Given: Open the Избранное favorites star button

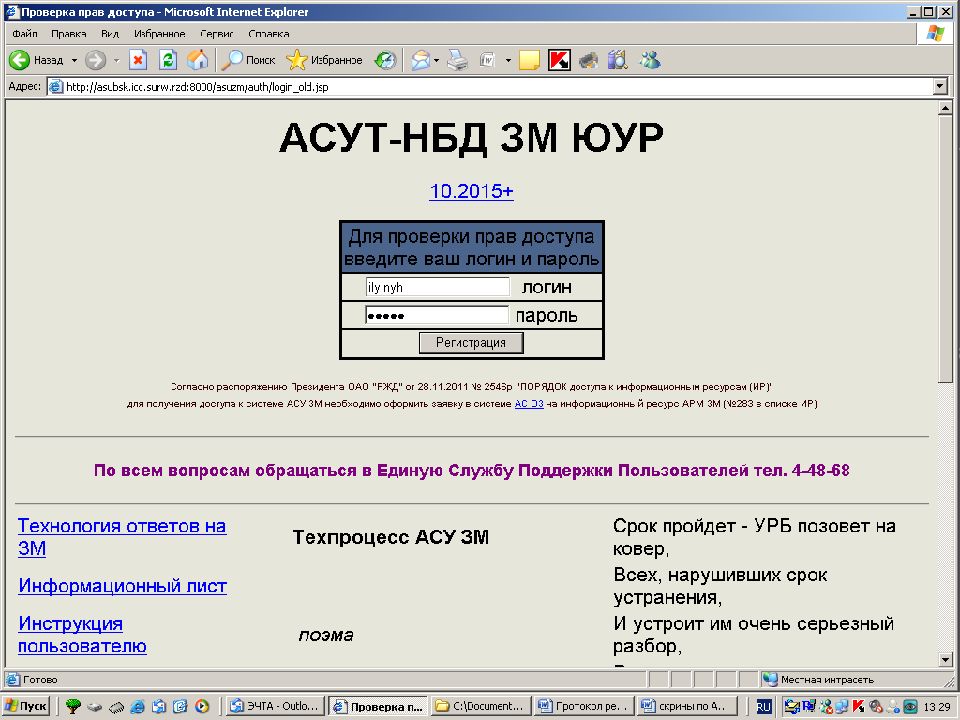Looking at the screenshot, I should pyautogui.click(x=324, y=60).
